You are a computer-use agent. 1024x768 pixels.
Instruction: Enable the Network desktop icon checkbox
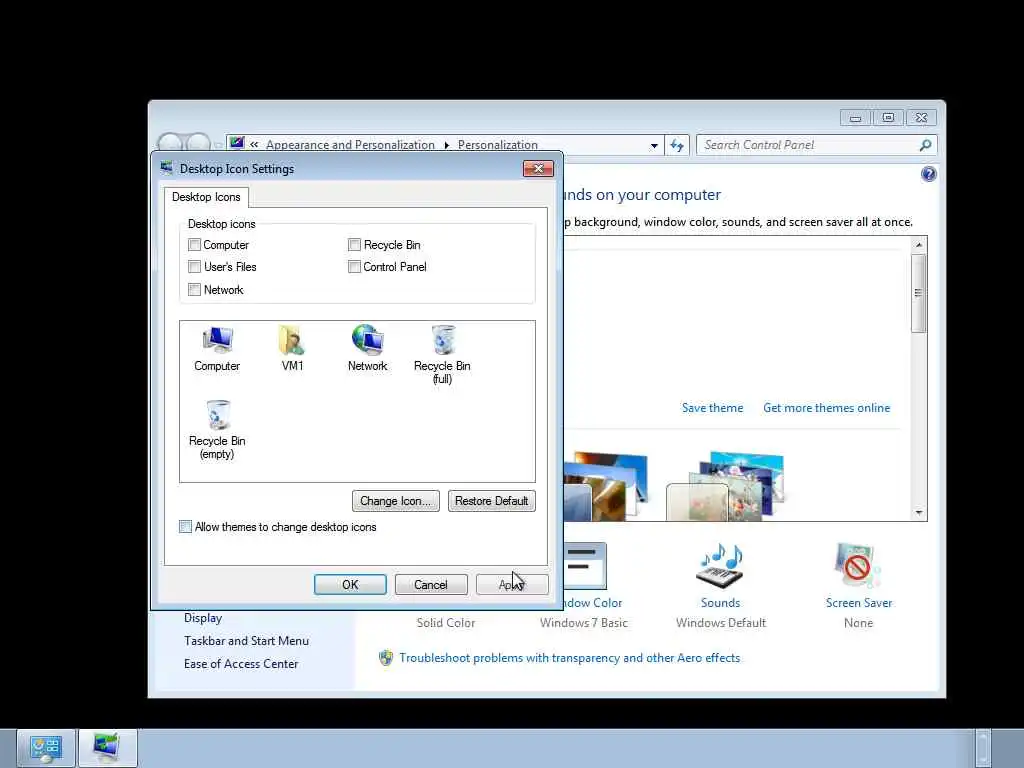[194, 289]
